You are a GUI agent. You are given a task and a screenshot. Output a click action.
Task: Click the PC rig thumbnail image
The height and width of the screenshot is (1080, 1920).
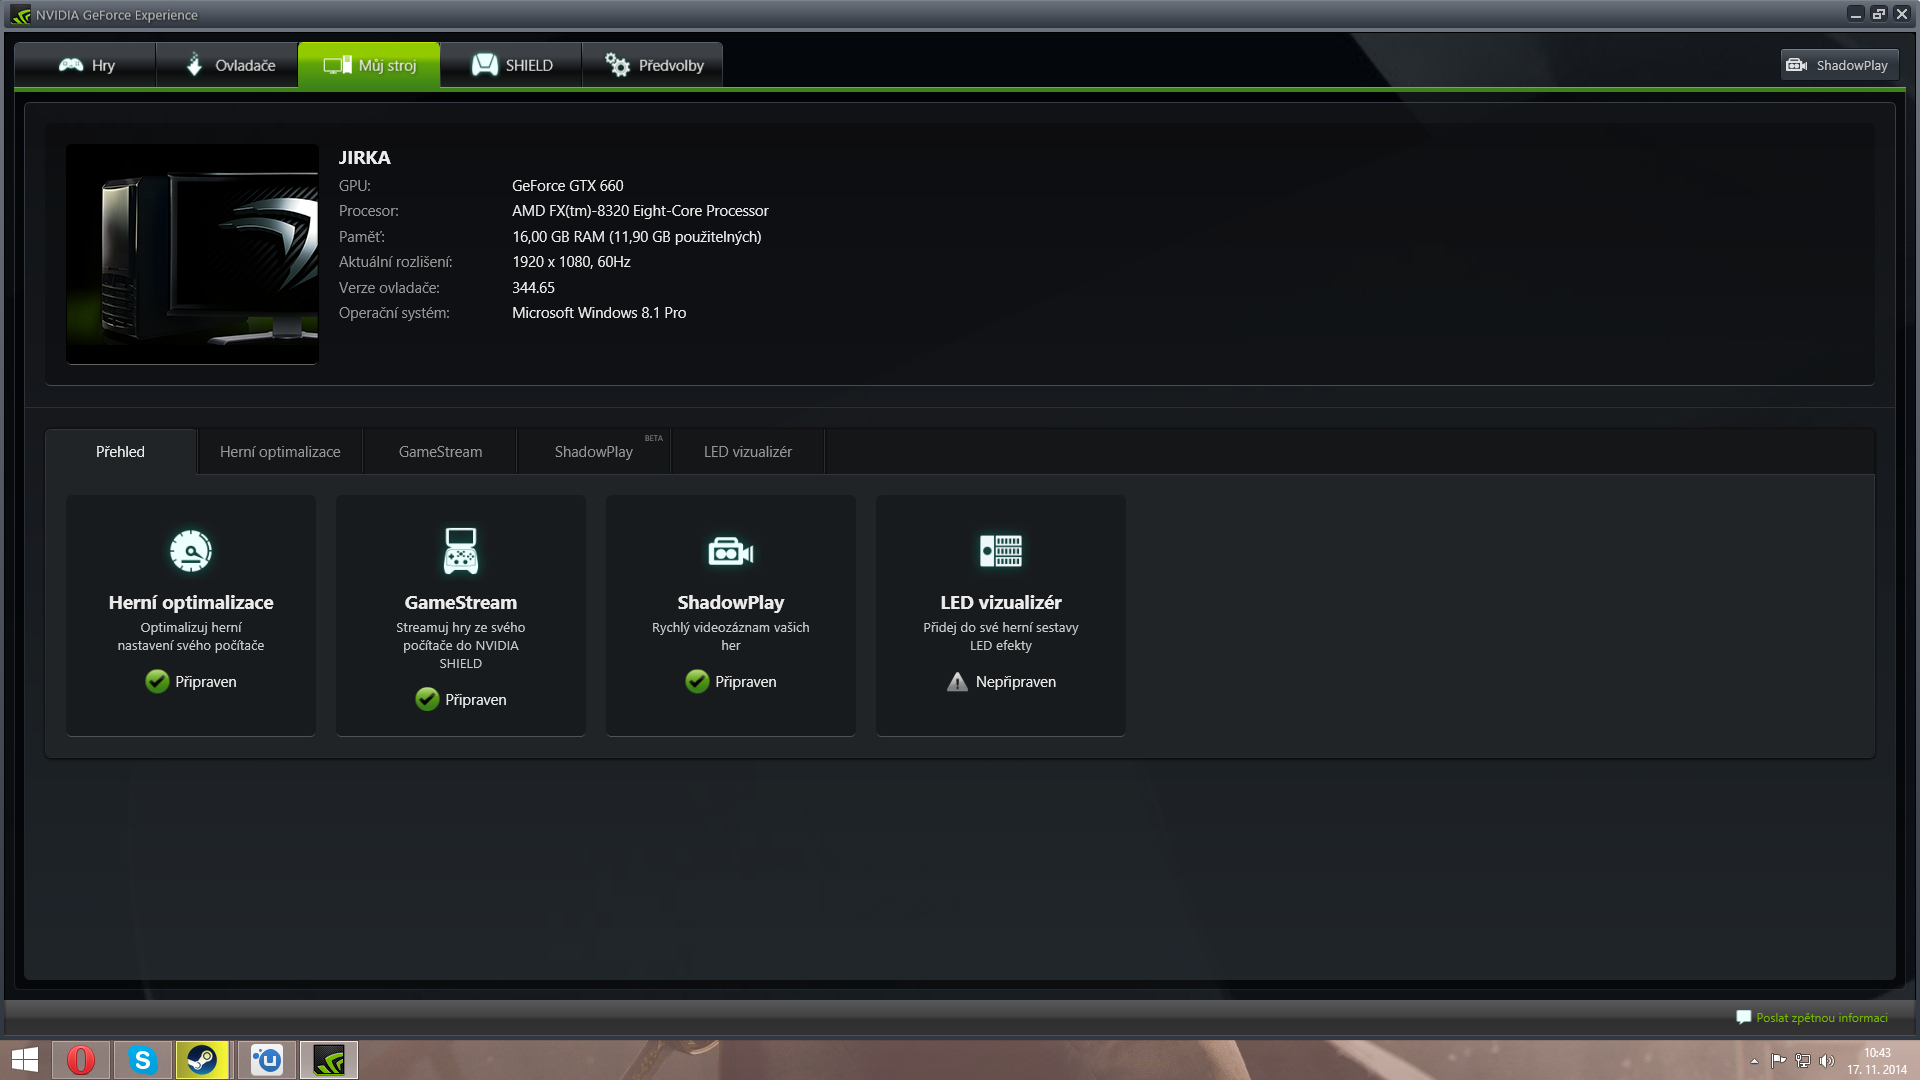[192, 254]
